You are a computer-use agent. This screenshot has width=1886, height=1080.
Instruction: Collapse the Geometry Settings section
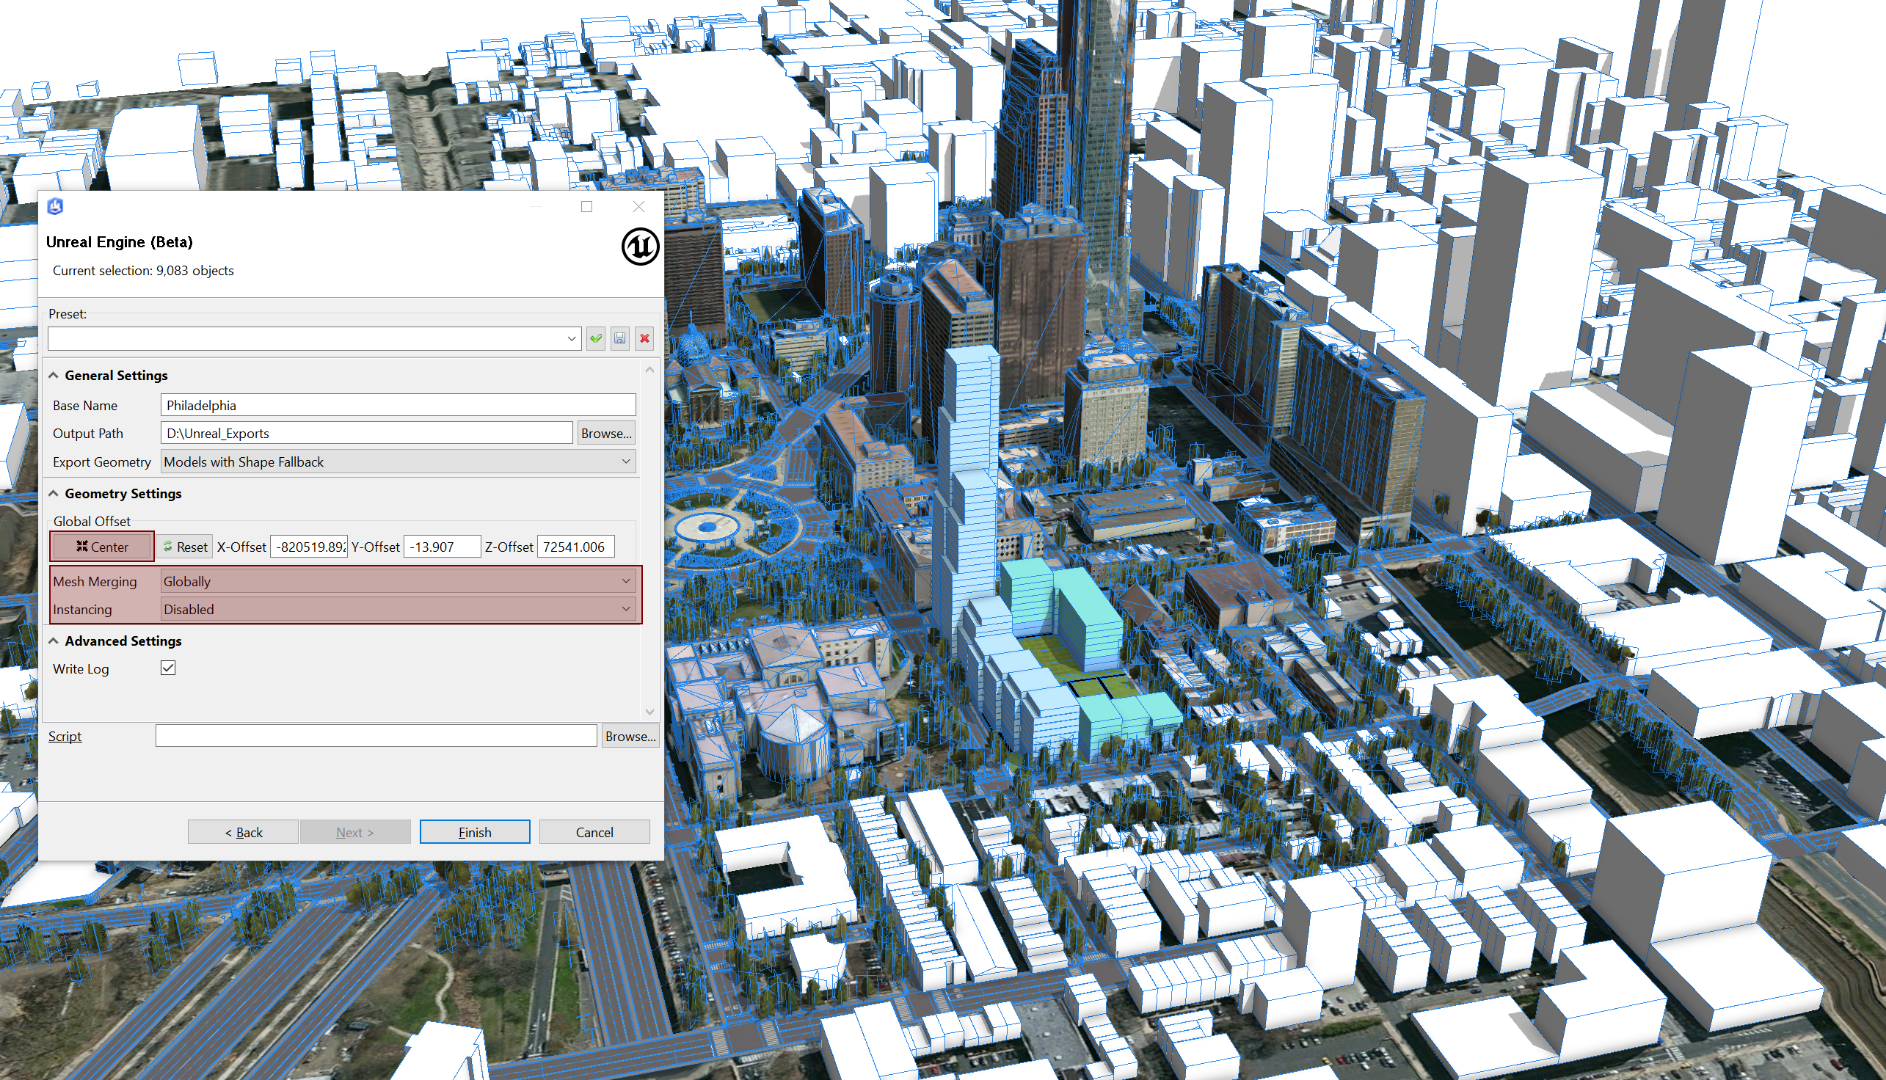[54, 493]
